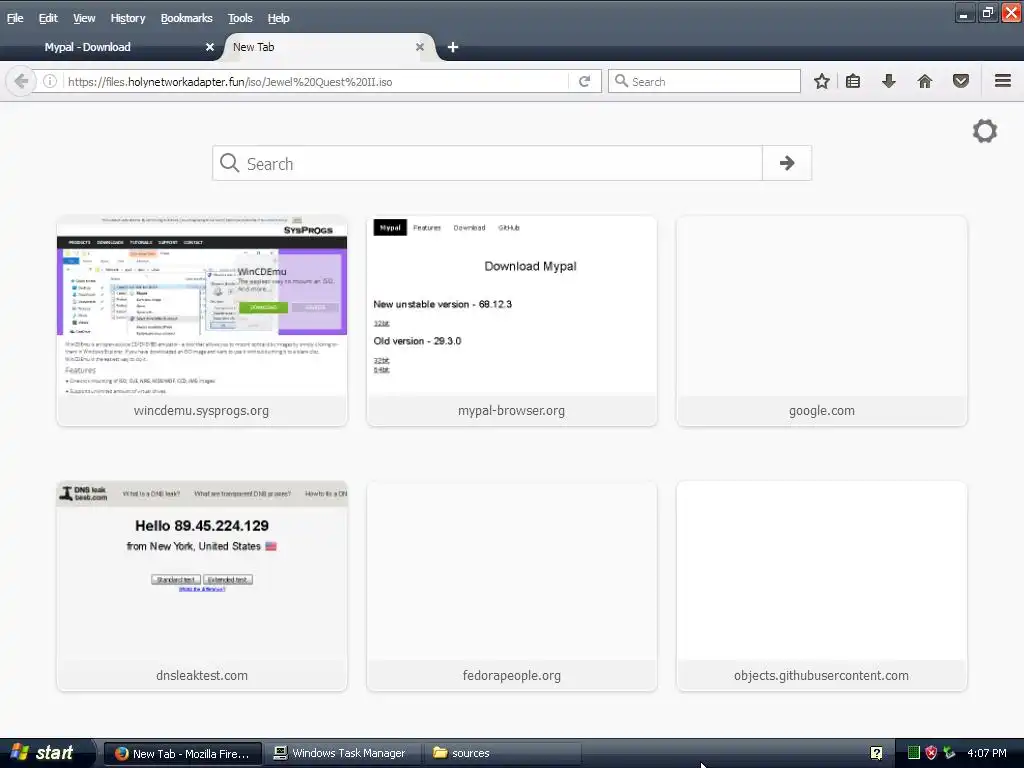Open objects.githubusercontent.com tile
Screen dimensions: 1024x768
(x=822, y=586)
